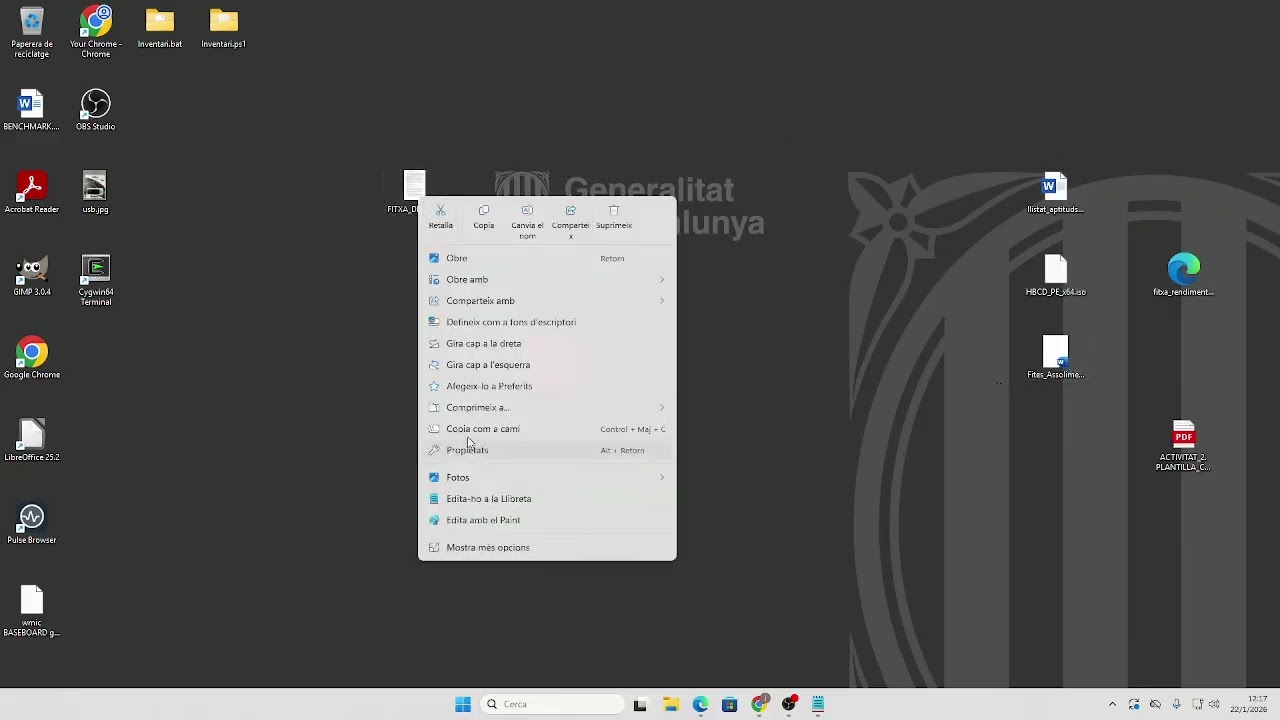
Task: Expand the Comprimeix a... submenu arrow
Action: coord(661,408)
